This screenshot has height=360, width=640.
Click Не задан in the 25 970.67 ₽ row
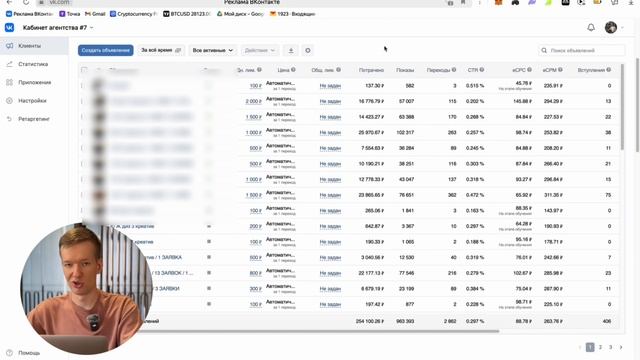[x=330, y=133]
